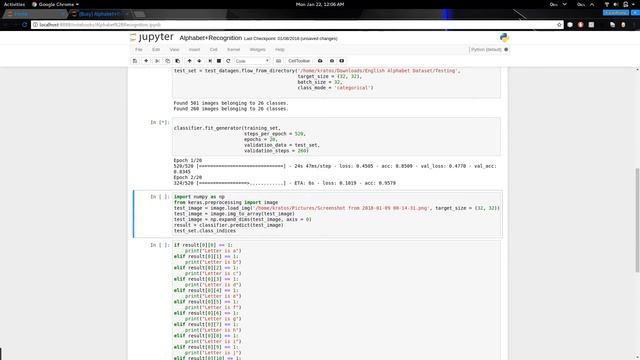Screen dimensions: 640x360
Task: Restart the kernel with the circular arrow icon
Action: (x=228, y=61)
